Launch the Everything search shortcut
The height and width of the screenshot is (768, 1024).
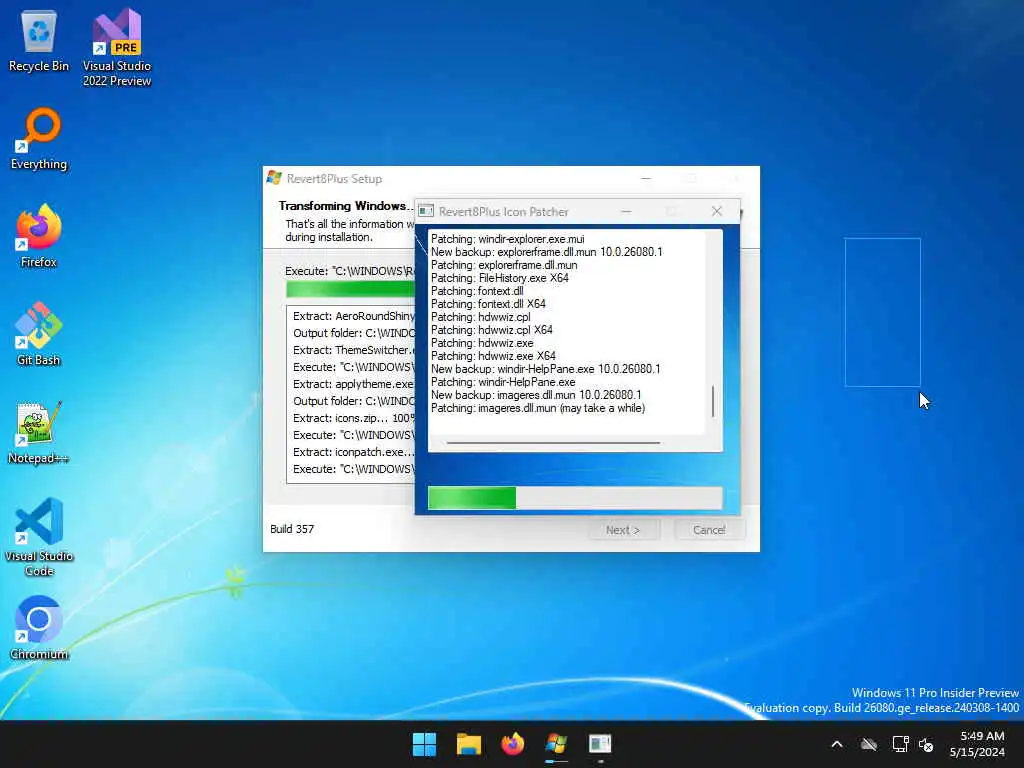(x=39, y=139)
